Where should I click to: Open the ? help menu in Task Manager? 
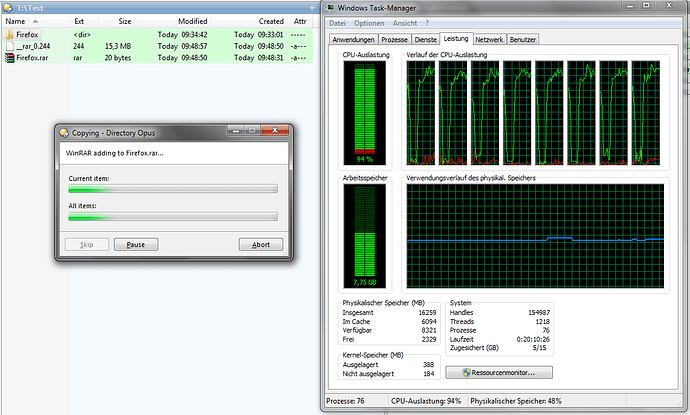(427, 23)
